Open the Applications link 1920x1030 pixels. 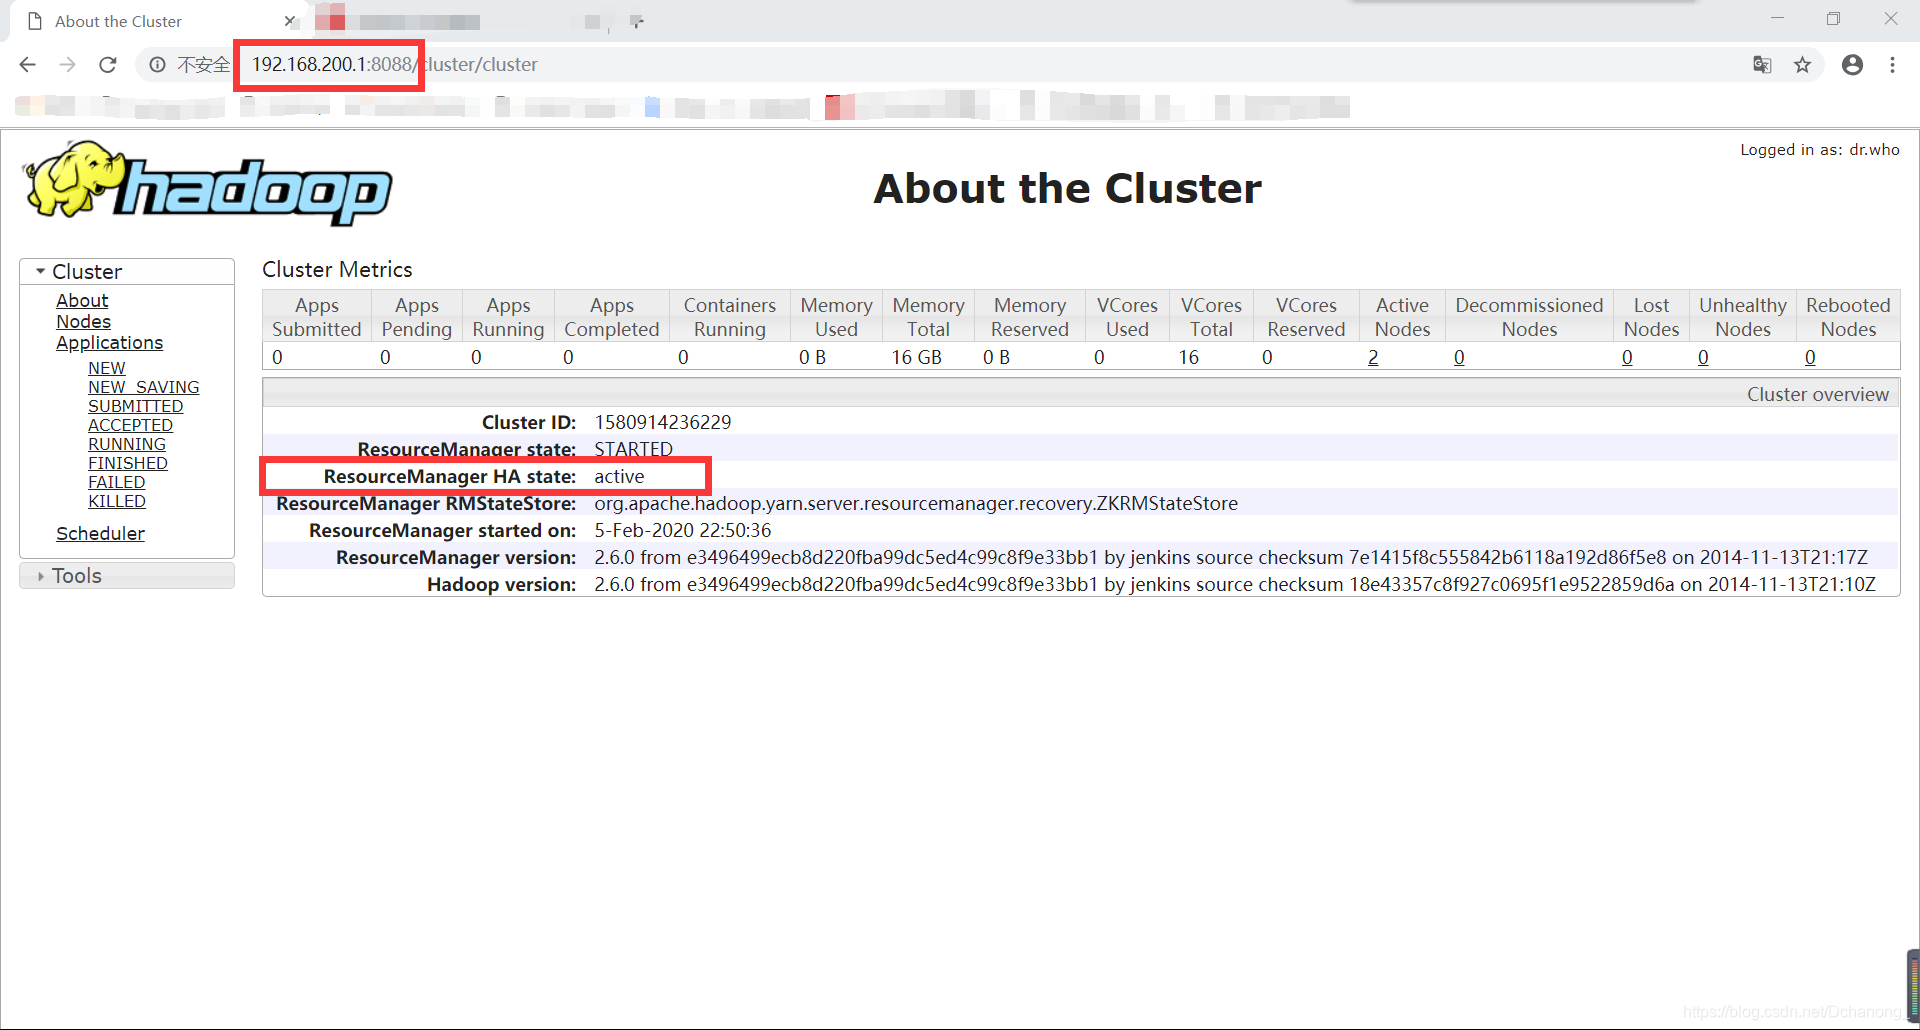click(109, 342)
